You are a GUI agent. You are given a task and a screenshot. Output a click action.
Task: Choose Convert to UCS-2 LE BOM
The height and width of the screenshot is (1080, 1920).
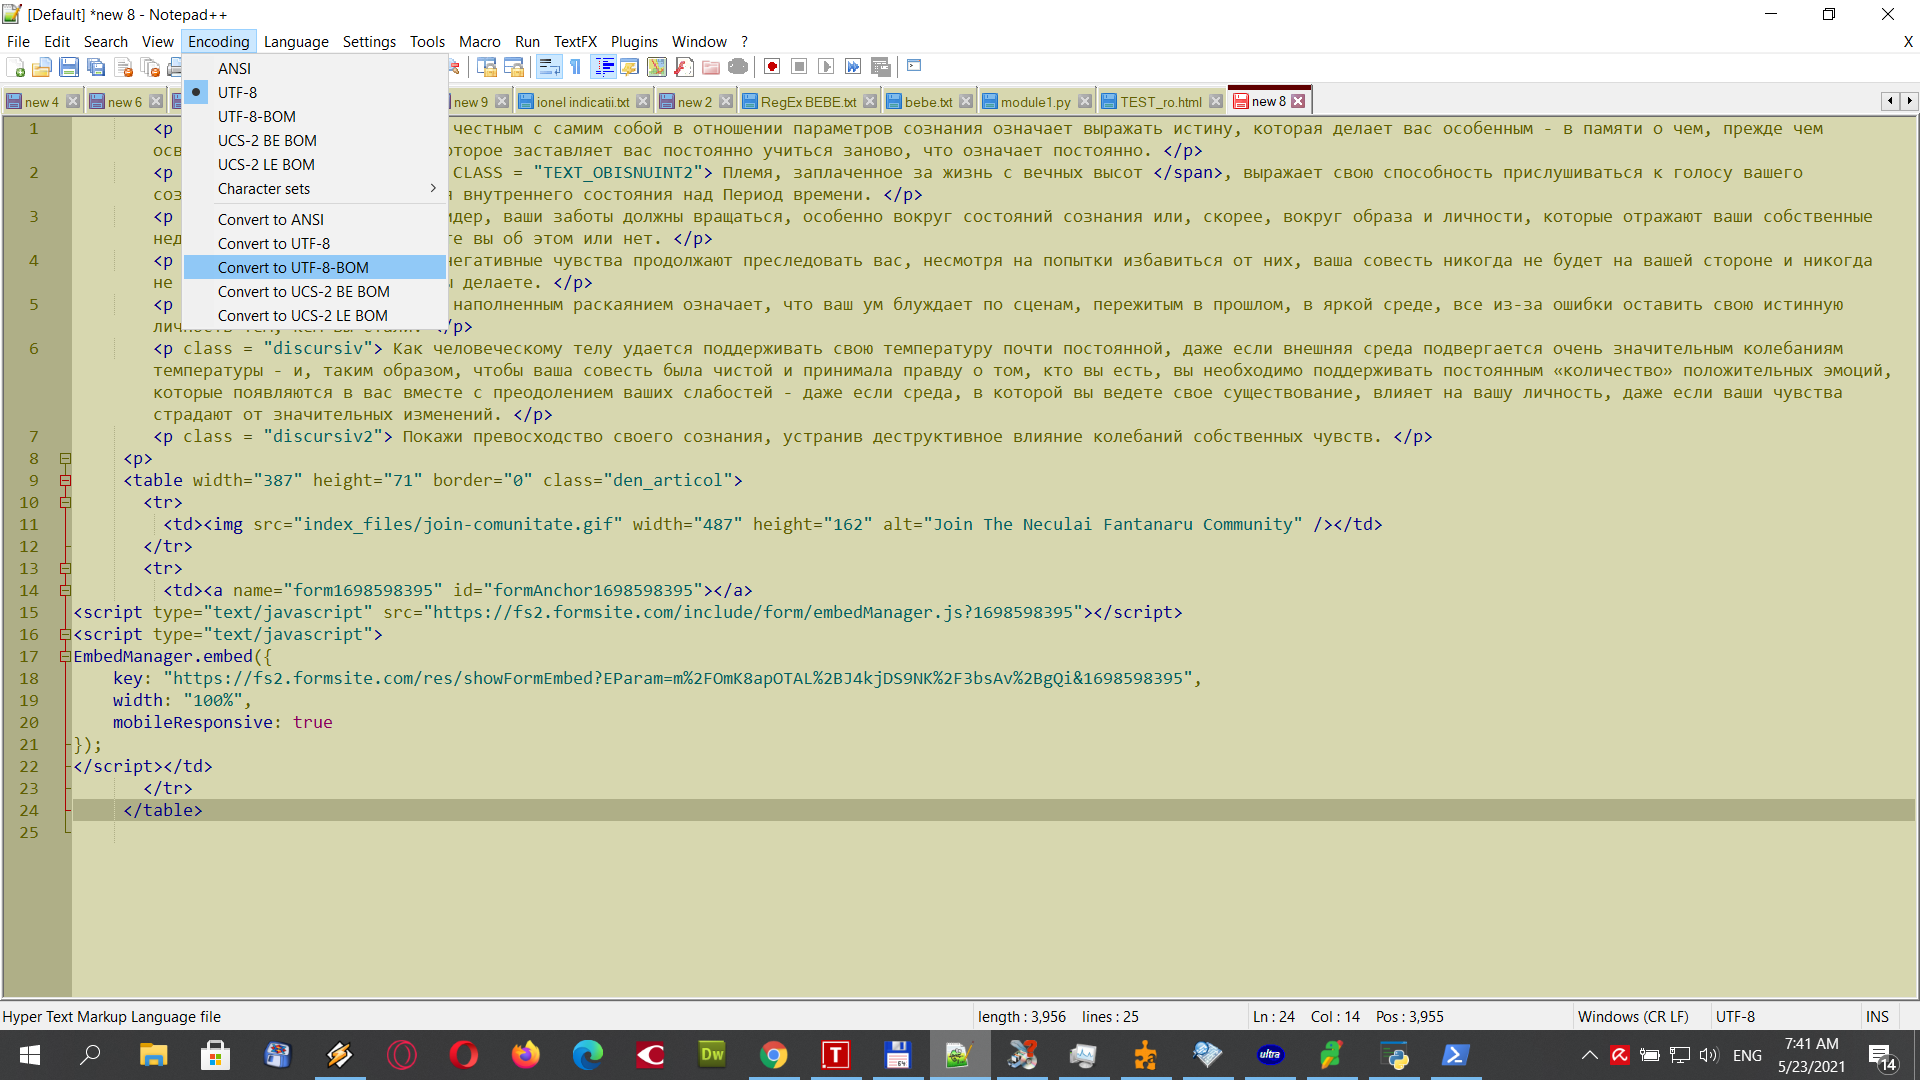point(315,315)
